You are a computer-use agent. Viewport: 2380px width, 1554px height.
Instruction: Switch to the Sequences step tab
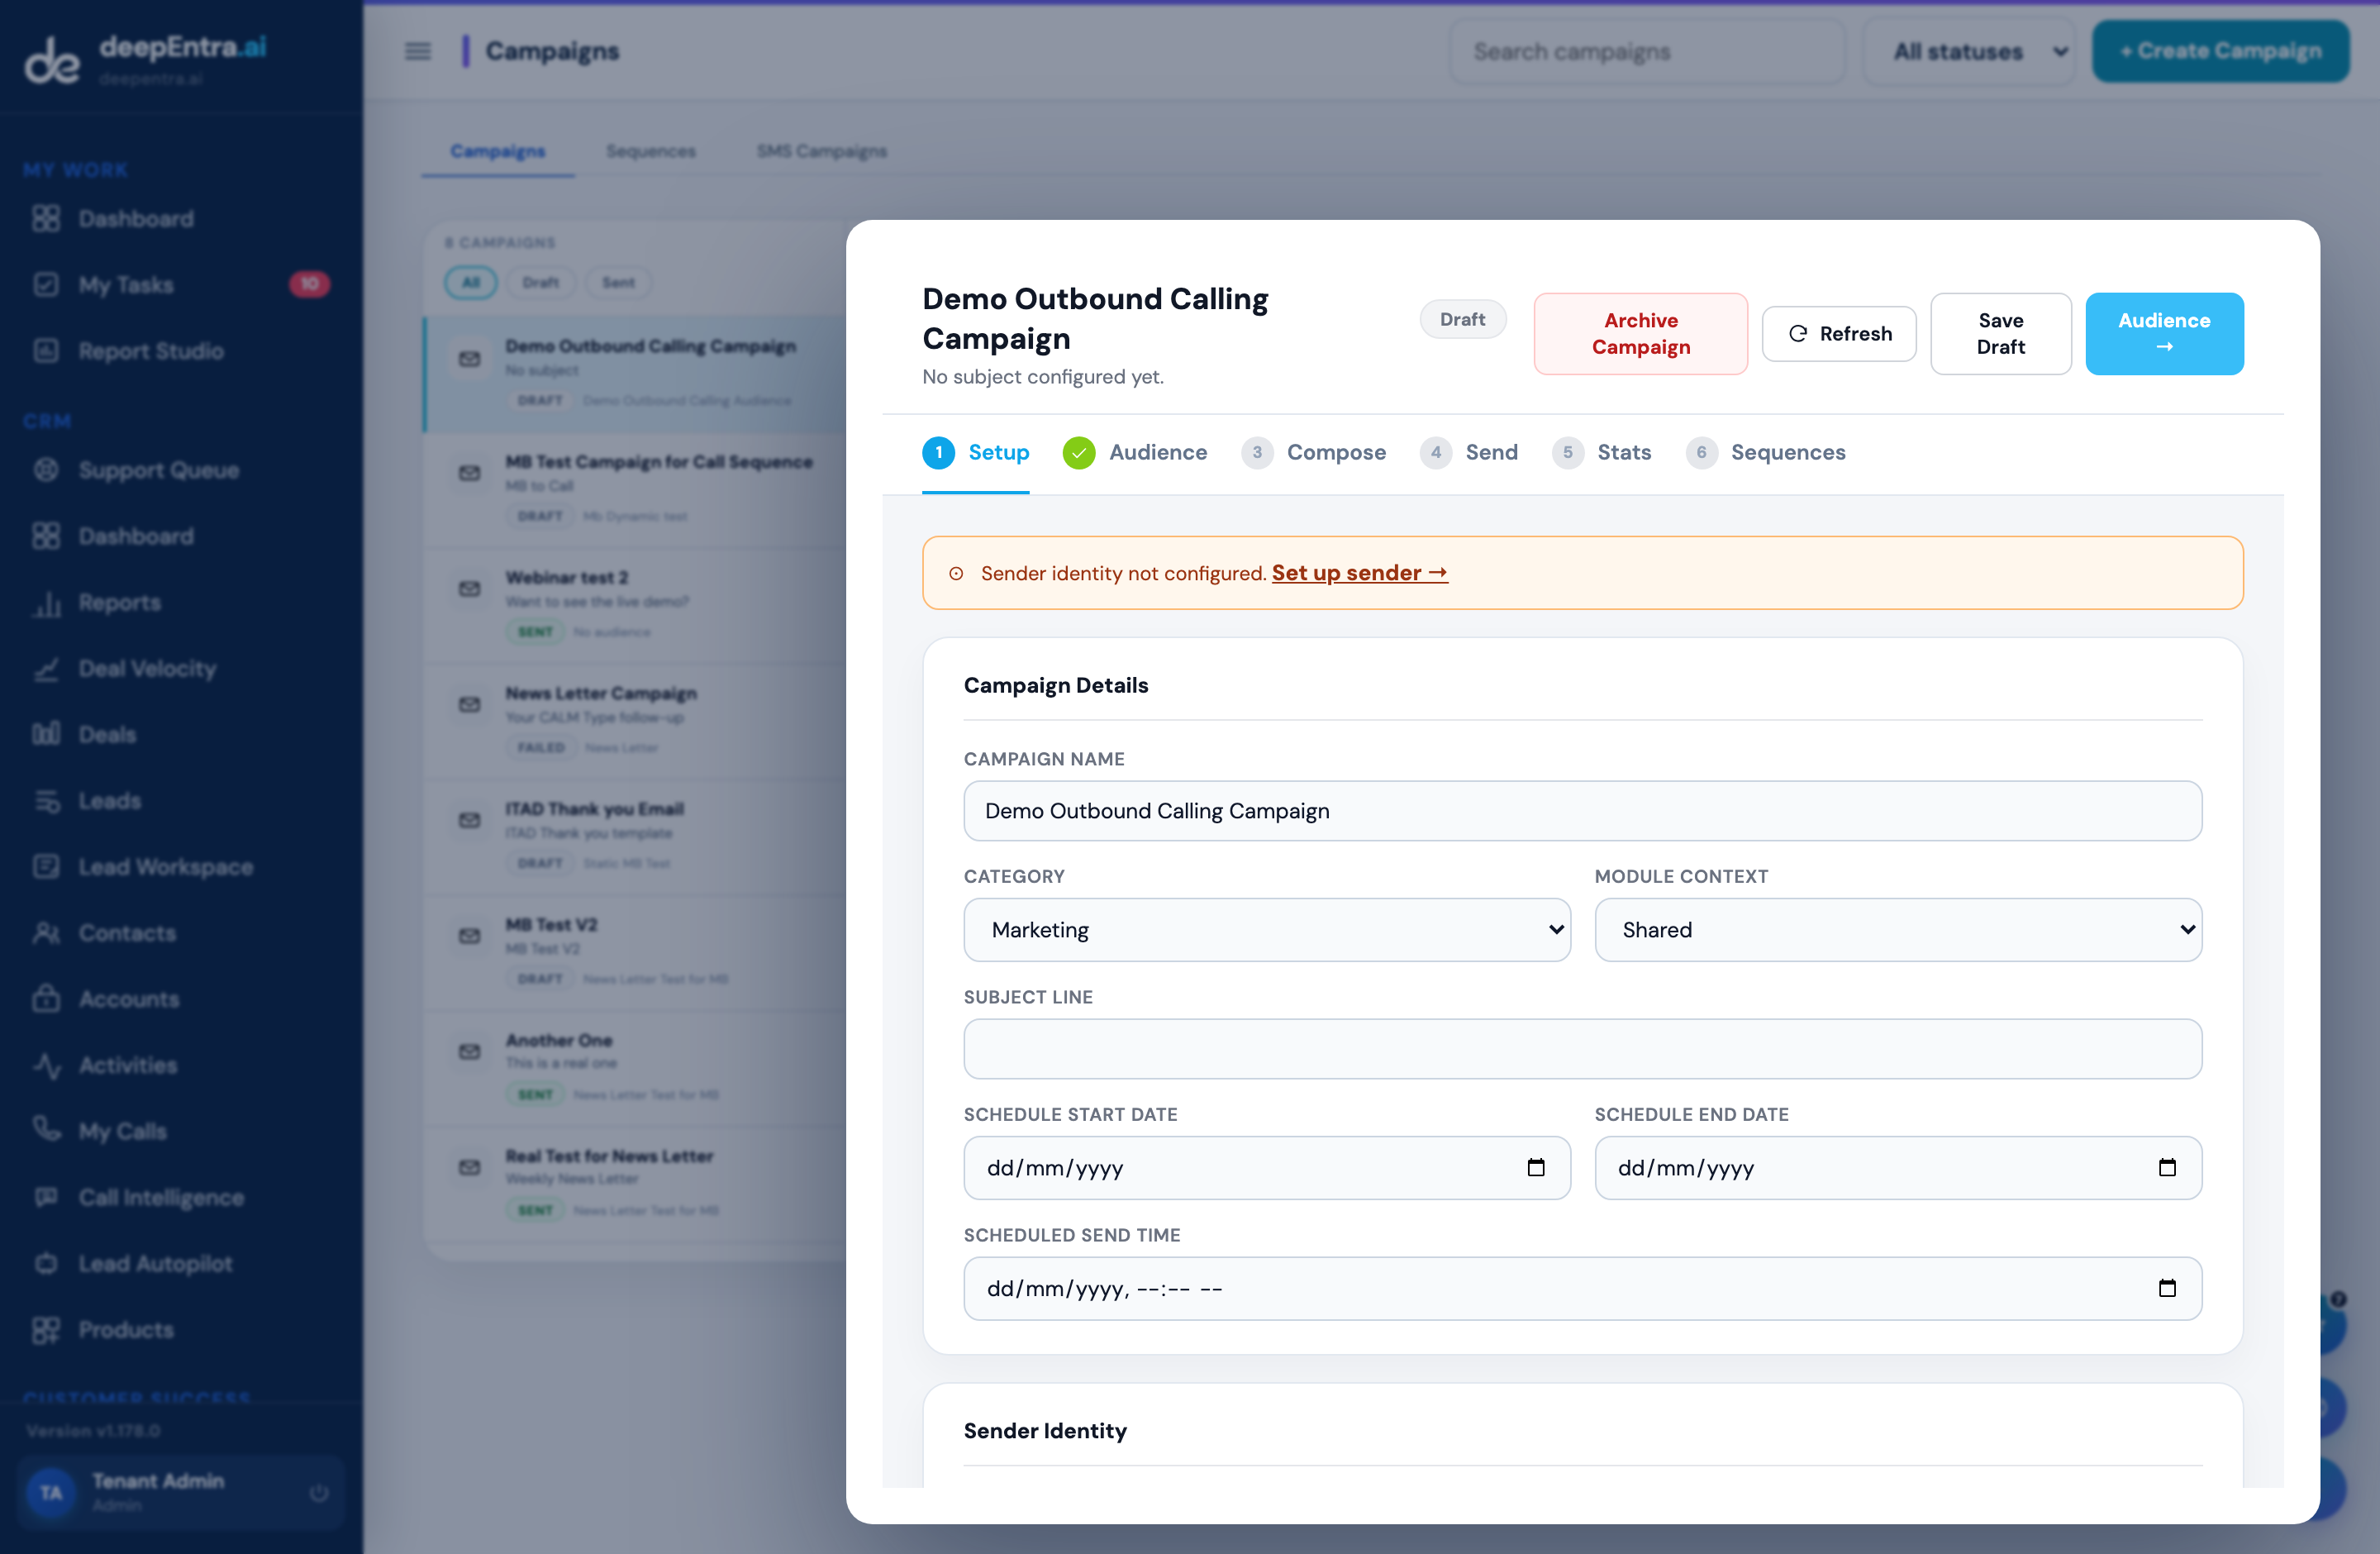click(x=1766, y=452)
